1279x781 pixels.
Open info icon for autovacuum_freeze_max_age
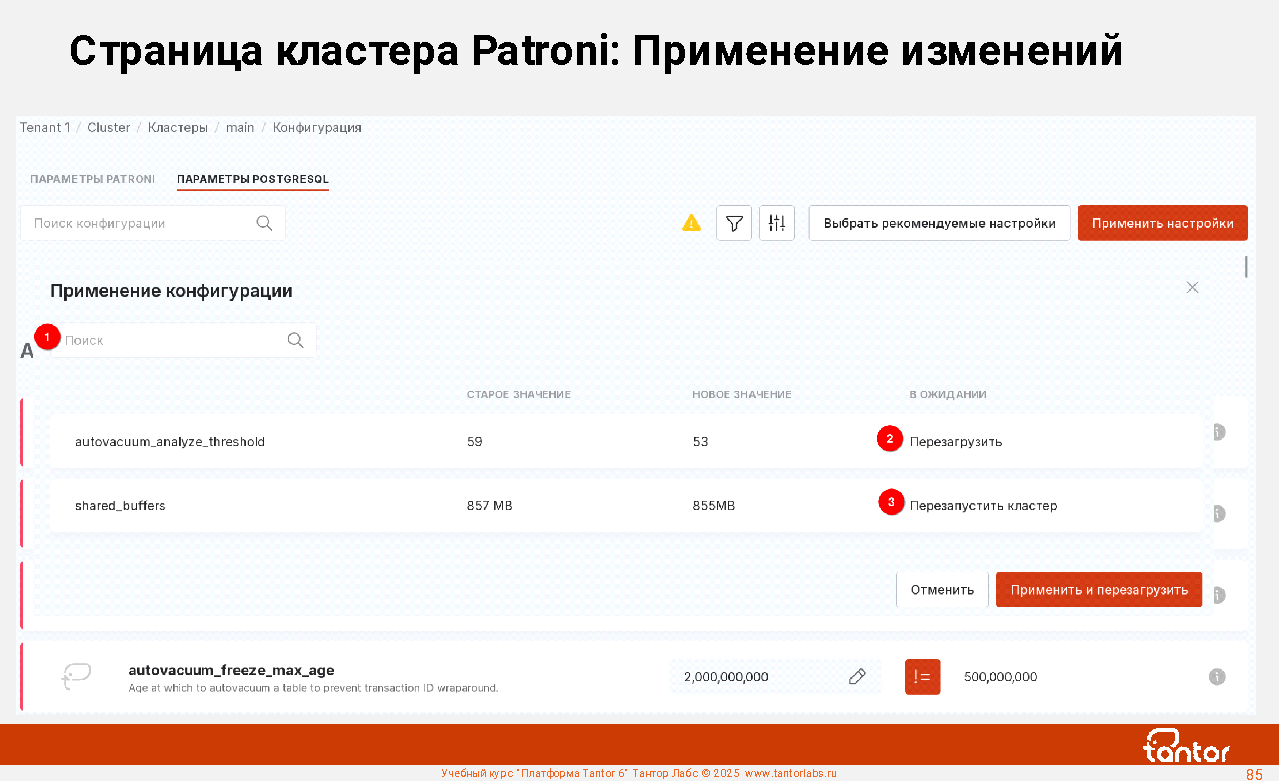1217,677
